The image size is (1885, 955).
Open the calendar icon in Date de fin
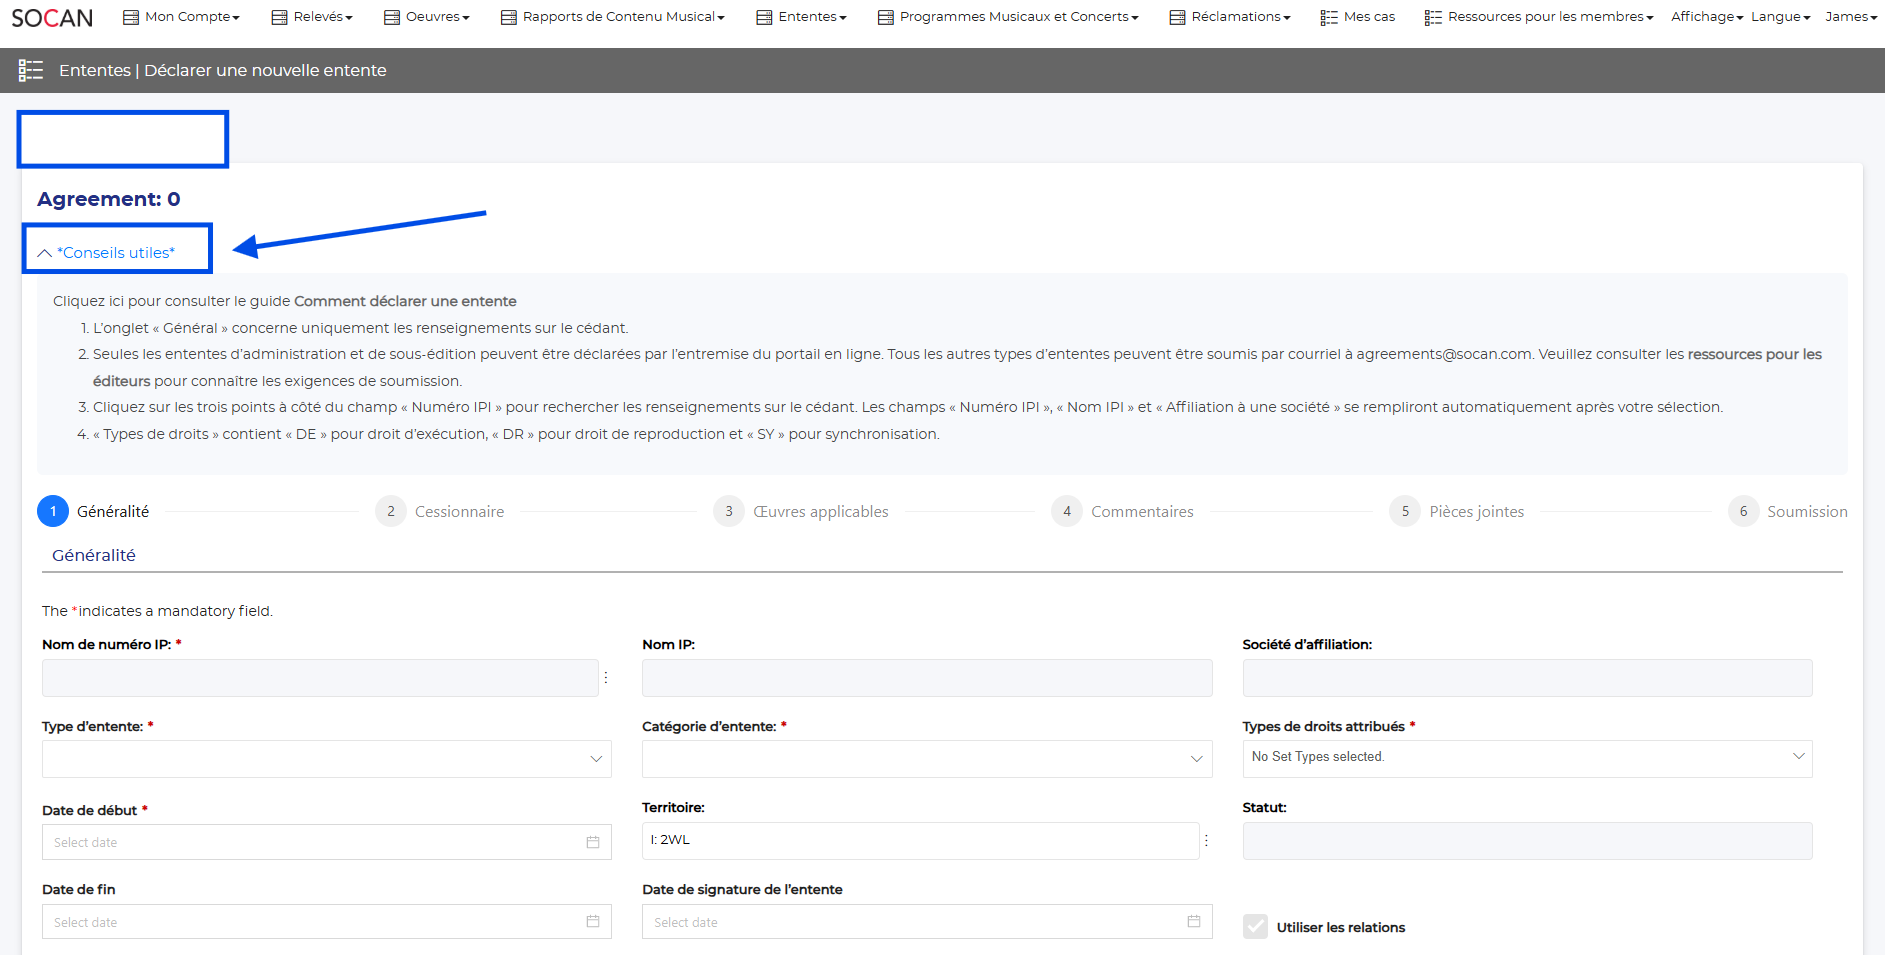(x=593, y=921)
